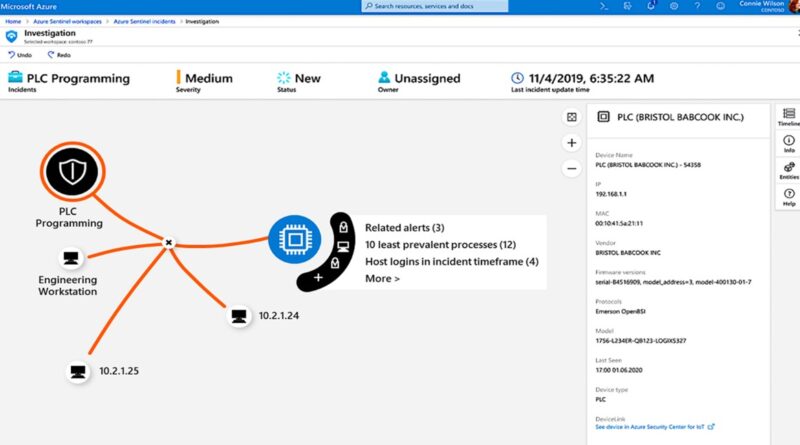Open Related alerts (3)
This screenshot has height=445, width=800.
[x=405, y=228]
